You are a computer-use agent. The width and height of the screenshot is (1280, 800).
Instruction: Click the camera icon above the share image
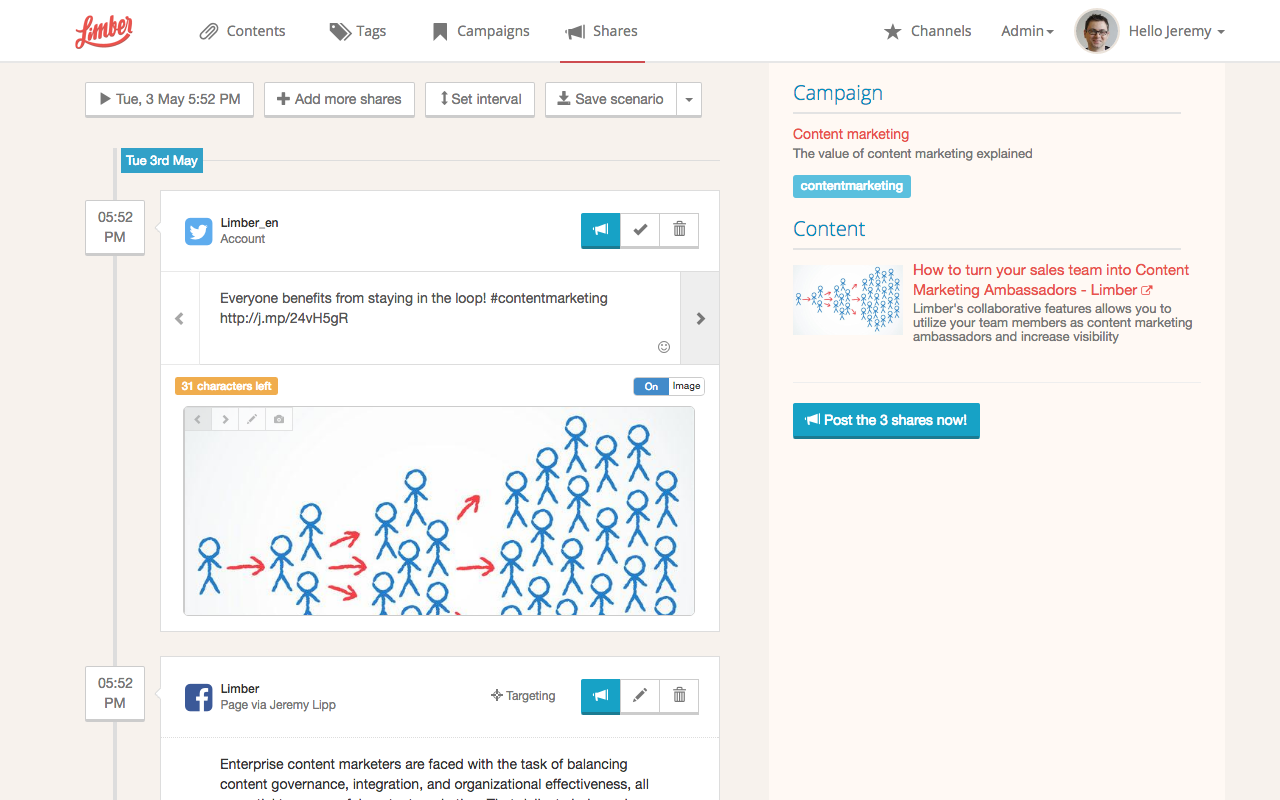click(x=279, y=420)
